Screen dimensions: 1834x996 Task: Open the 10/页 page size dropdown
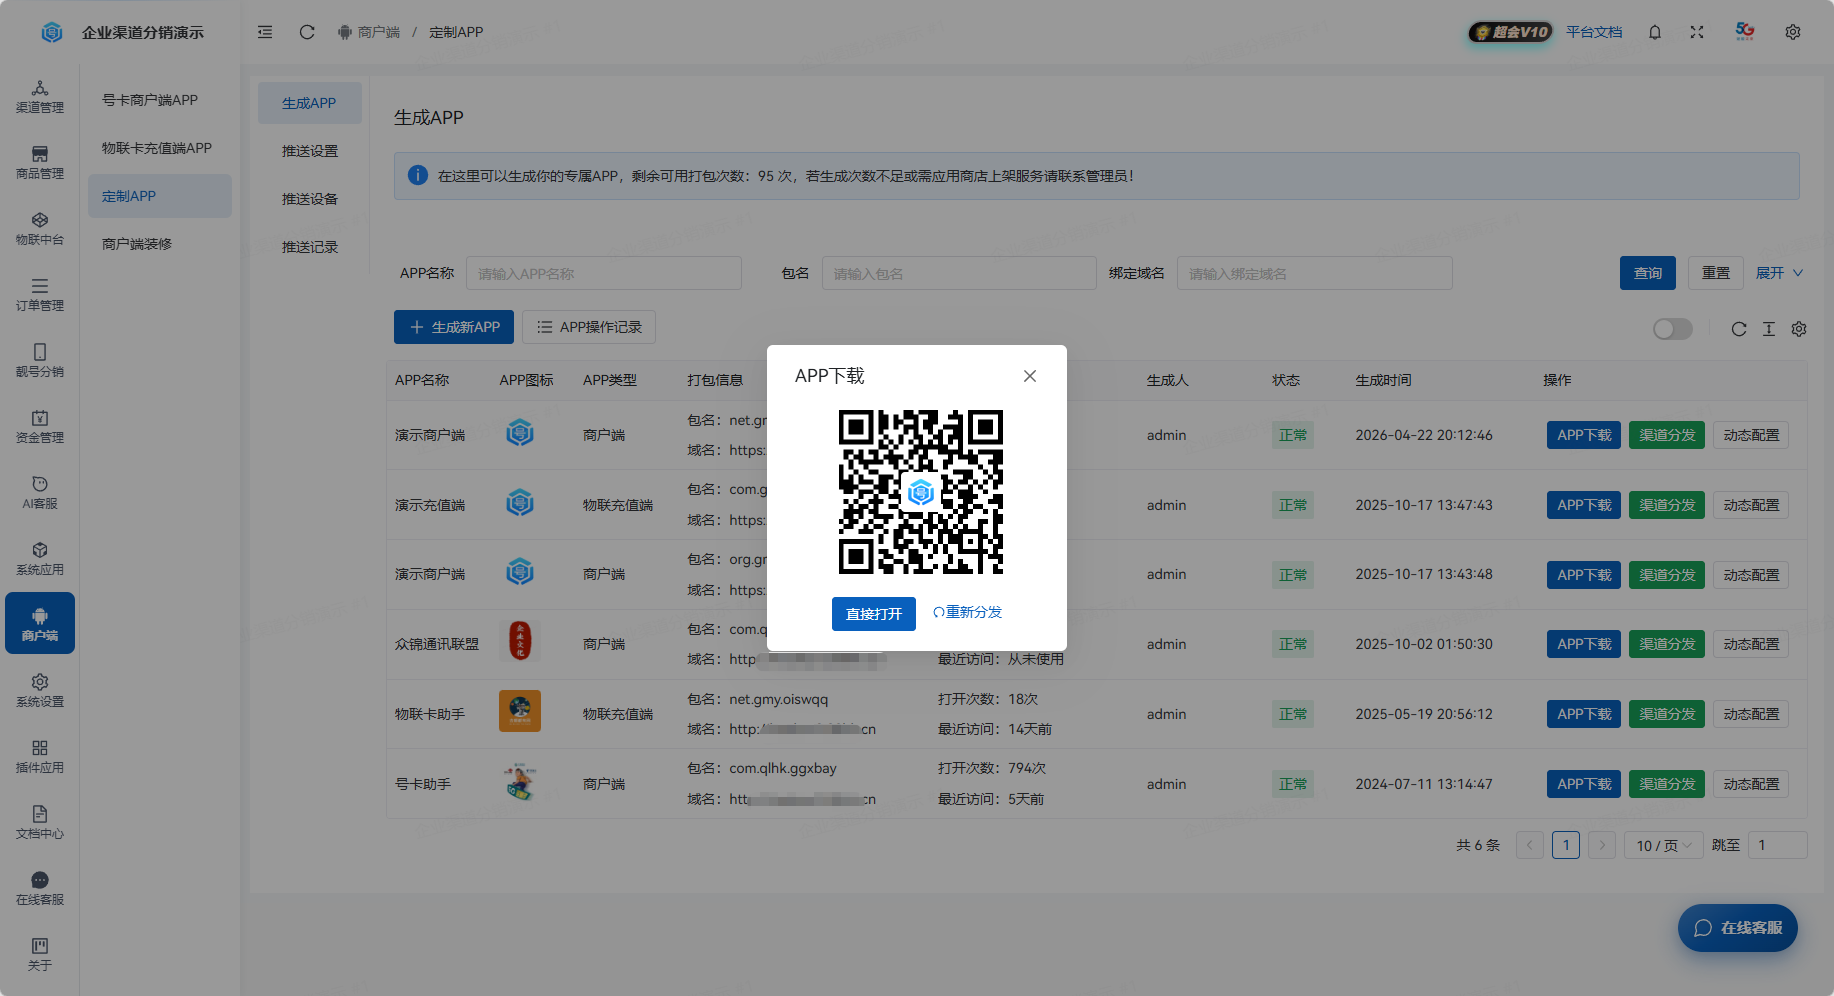tap(1664, 845)
